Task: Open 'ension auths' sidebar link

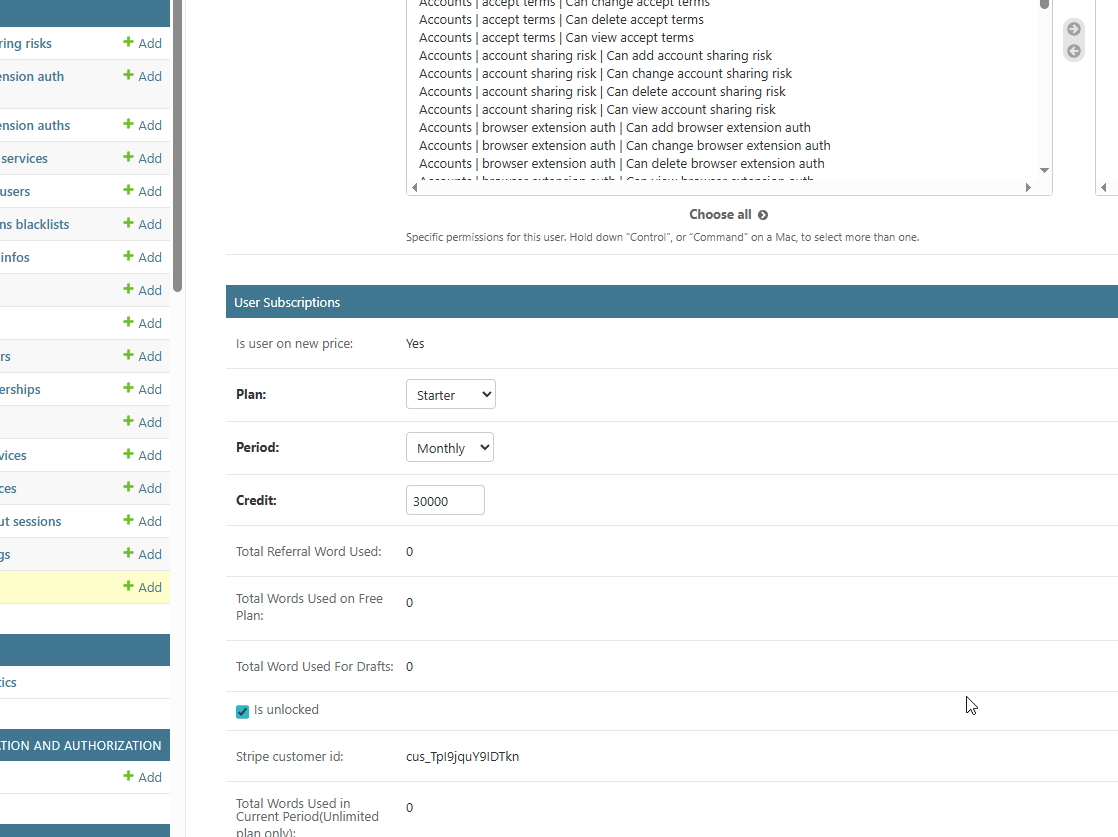Action: (x=35, y=125)
